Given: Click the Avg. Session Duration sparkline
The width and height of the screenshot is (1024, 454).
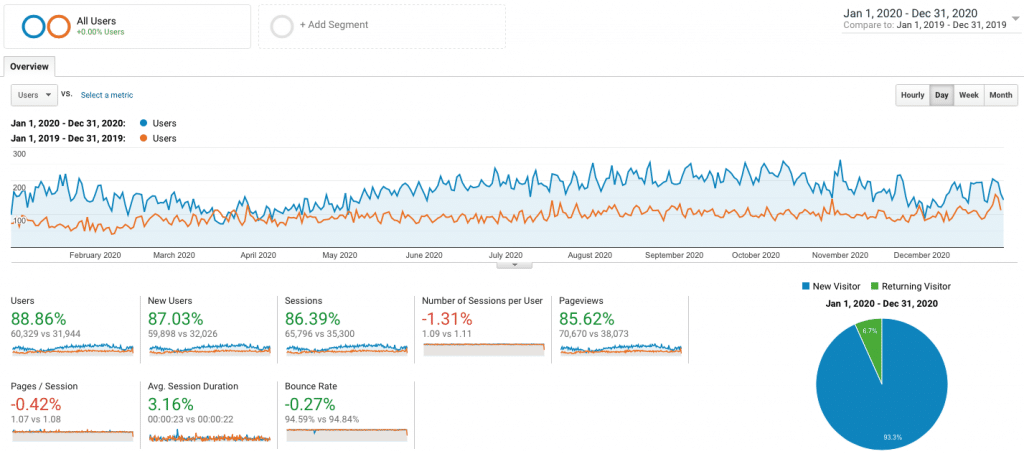Looking at the screenshot, I should click(x=210, y=435).
